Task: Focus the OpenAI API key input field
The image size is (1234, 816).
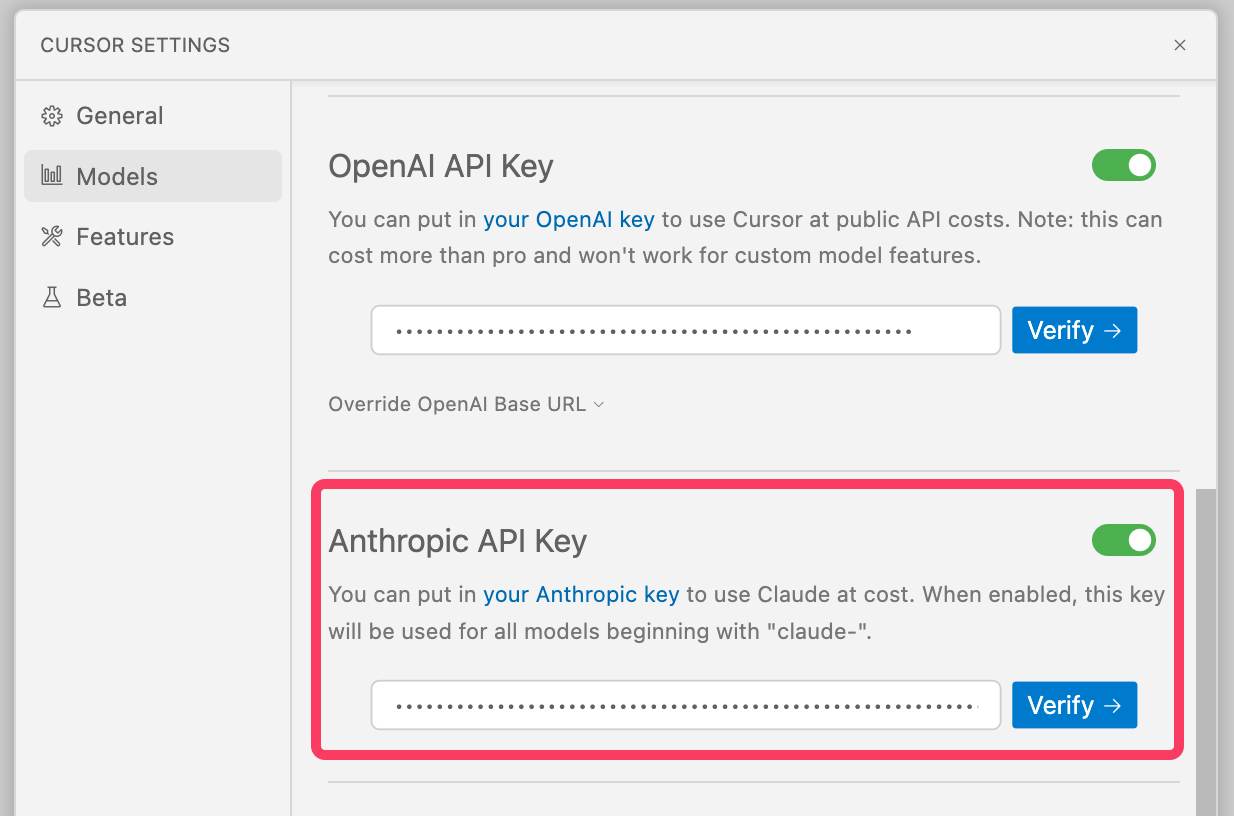Action: tap(685, 330)
